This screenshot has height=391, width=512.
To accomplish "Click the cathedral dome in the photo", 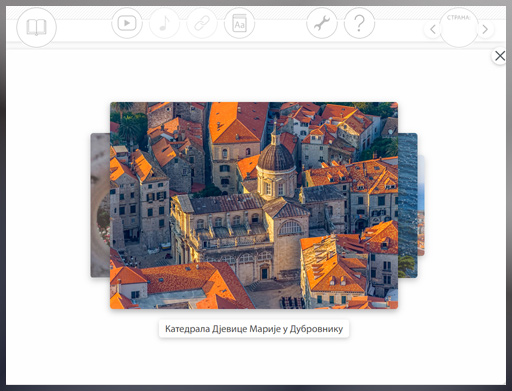I will (x=276, y=156).
